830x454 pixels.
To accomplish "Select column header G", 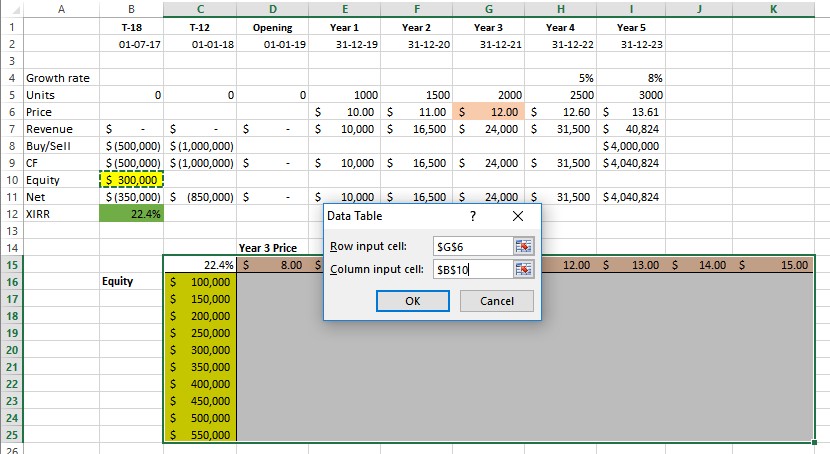I will pyautogui.click(x=489, y=9).
